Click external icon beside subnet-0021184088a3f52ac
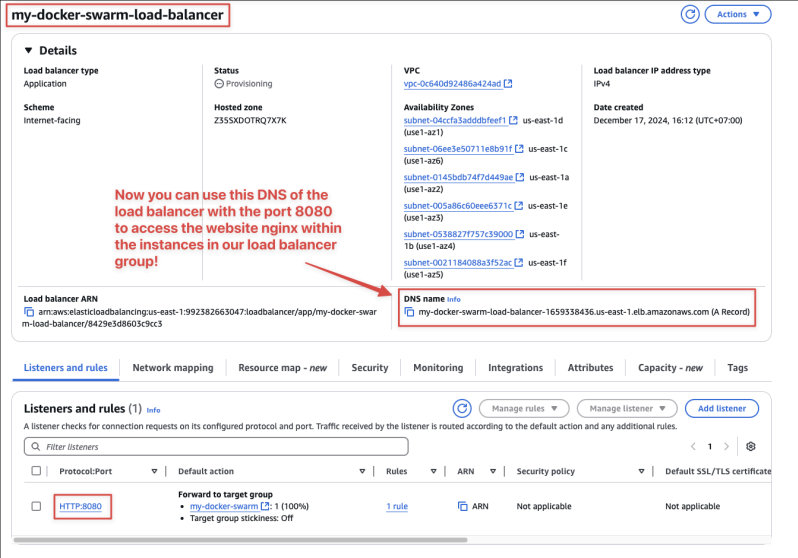The height and width of the screenshot is (558, 798). tap(519, 263)
